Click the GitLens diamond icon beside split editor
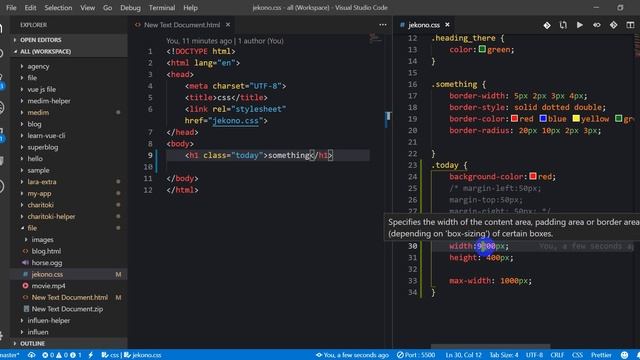The width and height of the screenshot is (640, 360). click(x=613, y=25)
